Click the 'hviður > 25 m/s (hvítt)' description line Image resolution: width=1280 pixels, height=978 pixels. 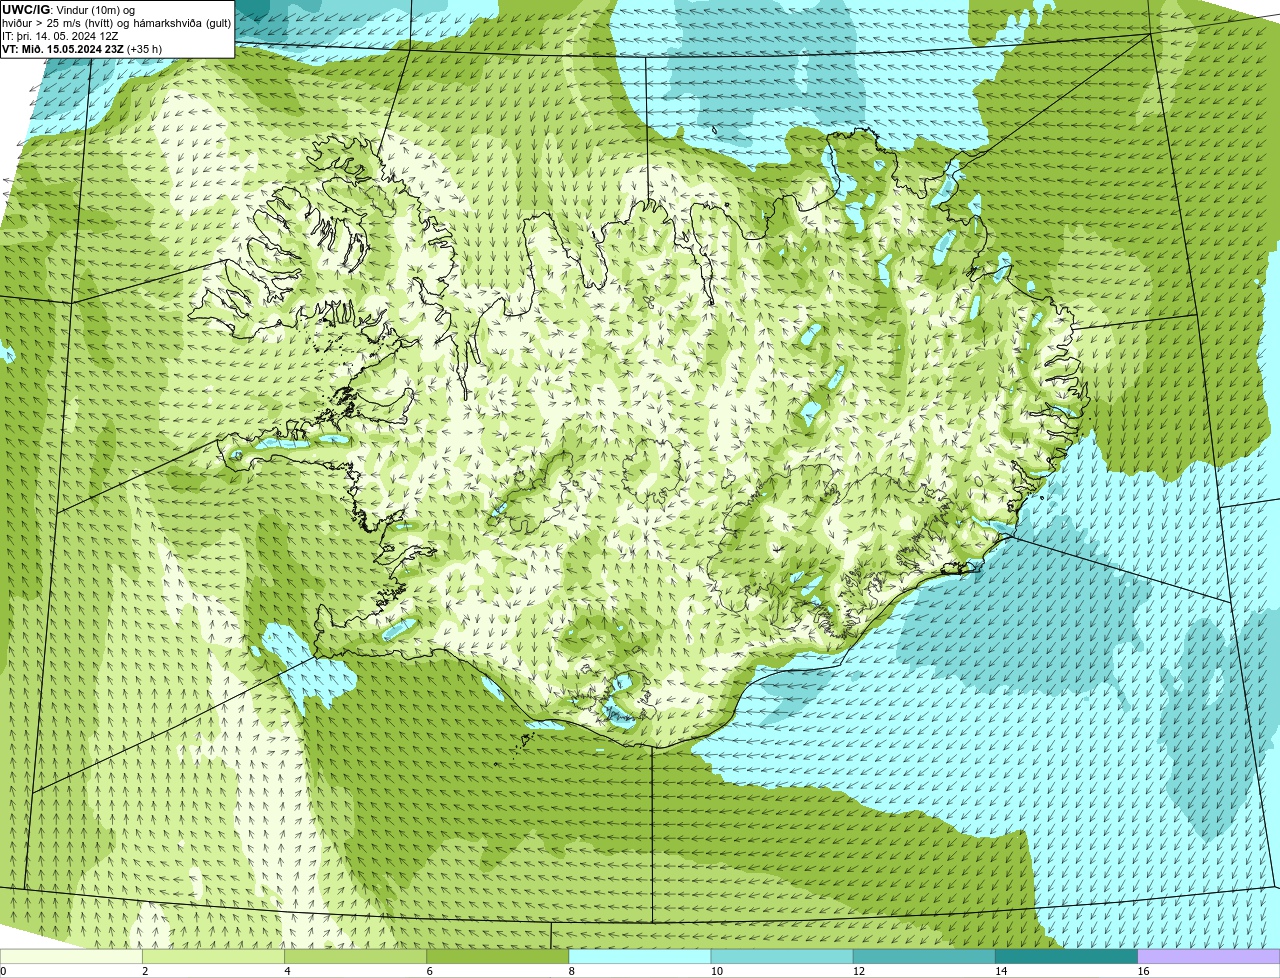[x=116, y=22]
